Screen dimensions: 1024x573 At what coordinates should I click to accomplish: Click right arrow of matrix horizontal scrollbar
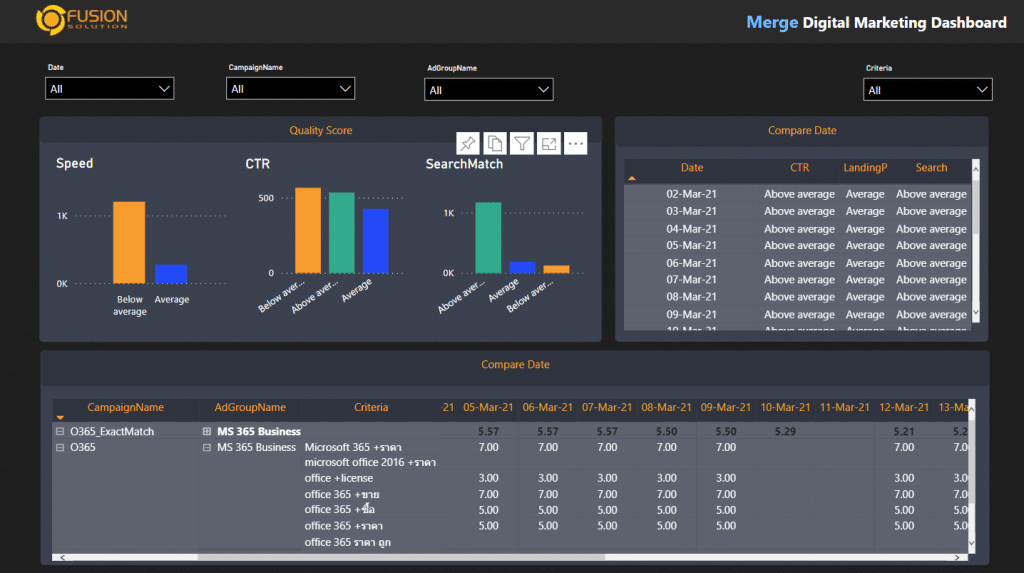pyautogui.click(x=957, y=557)
